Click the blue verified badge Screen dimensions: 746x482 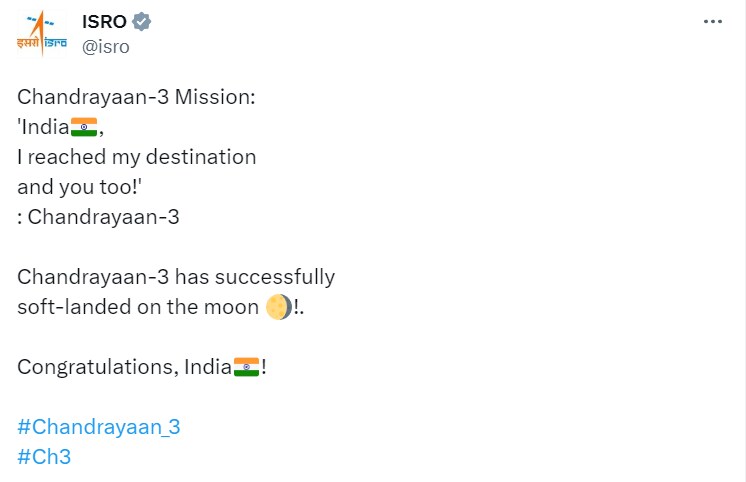144,21
